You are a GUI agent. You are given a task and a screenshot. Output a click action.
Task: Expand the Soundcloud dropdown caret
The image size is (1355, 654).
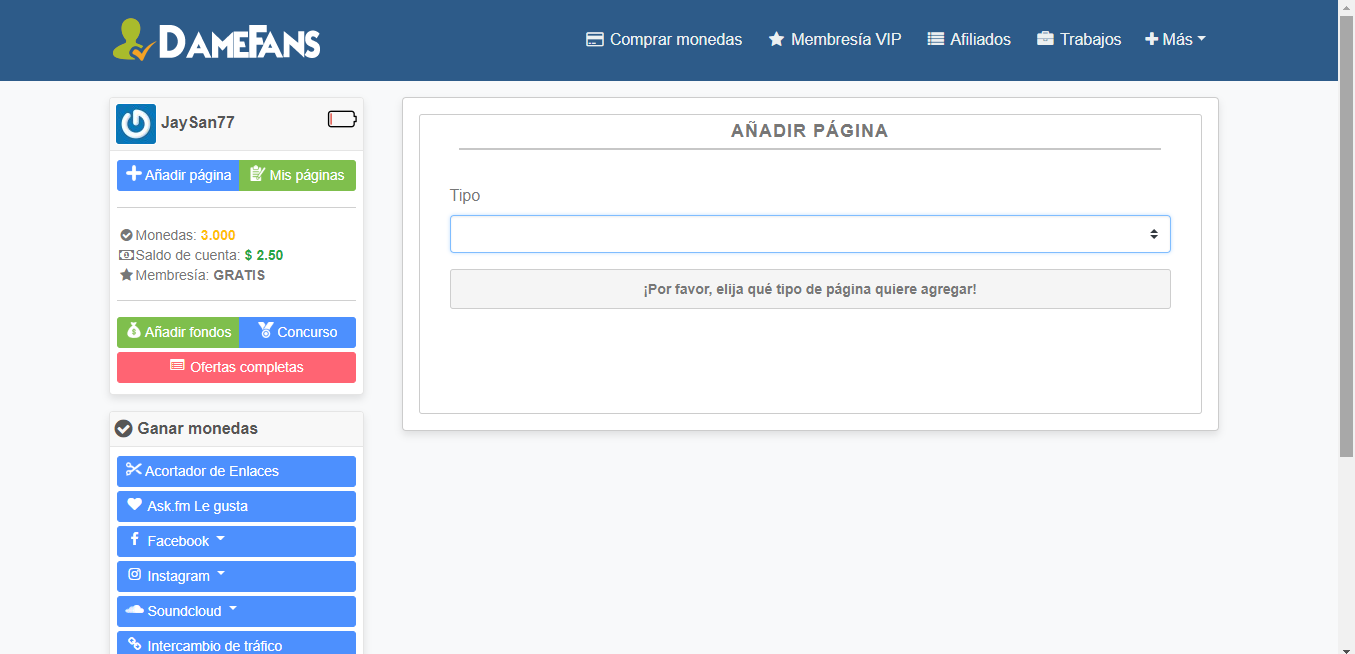pyautogui.click(x=233, y=610)
